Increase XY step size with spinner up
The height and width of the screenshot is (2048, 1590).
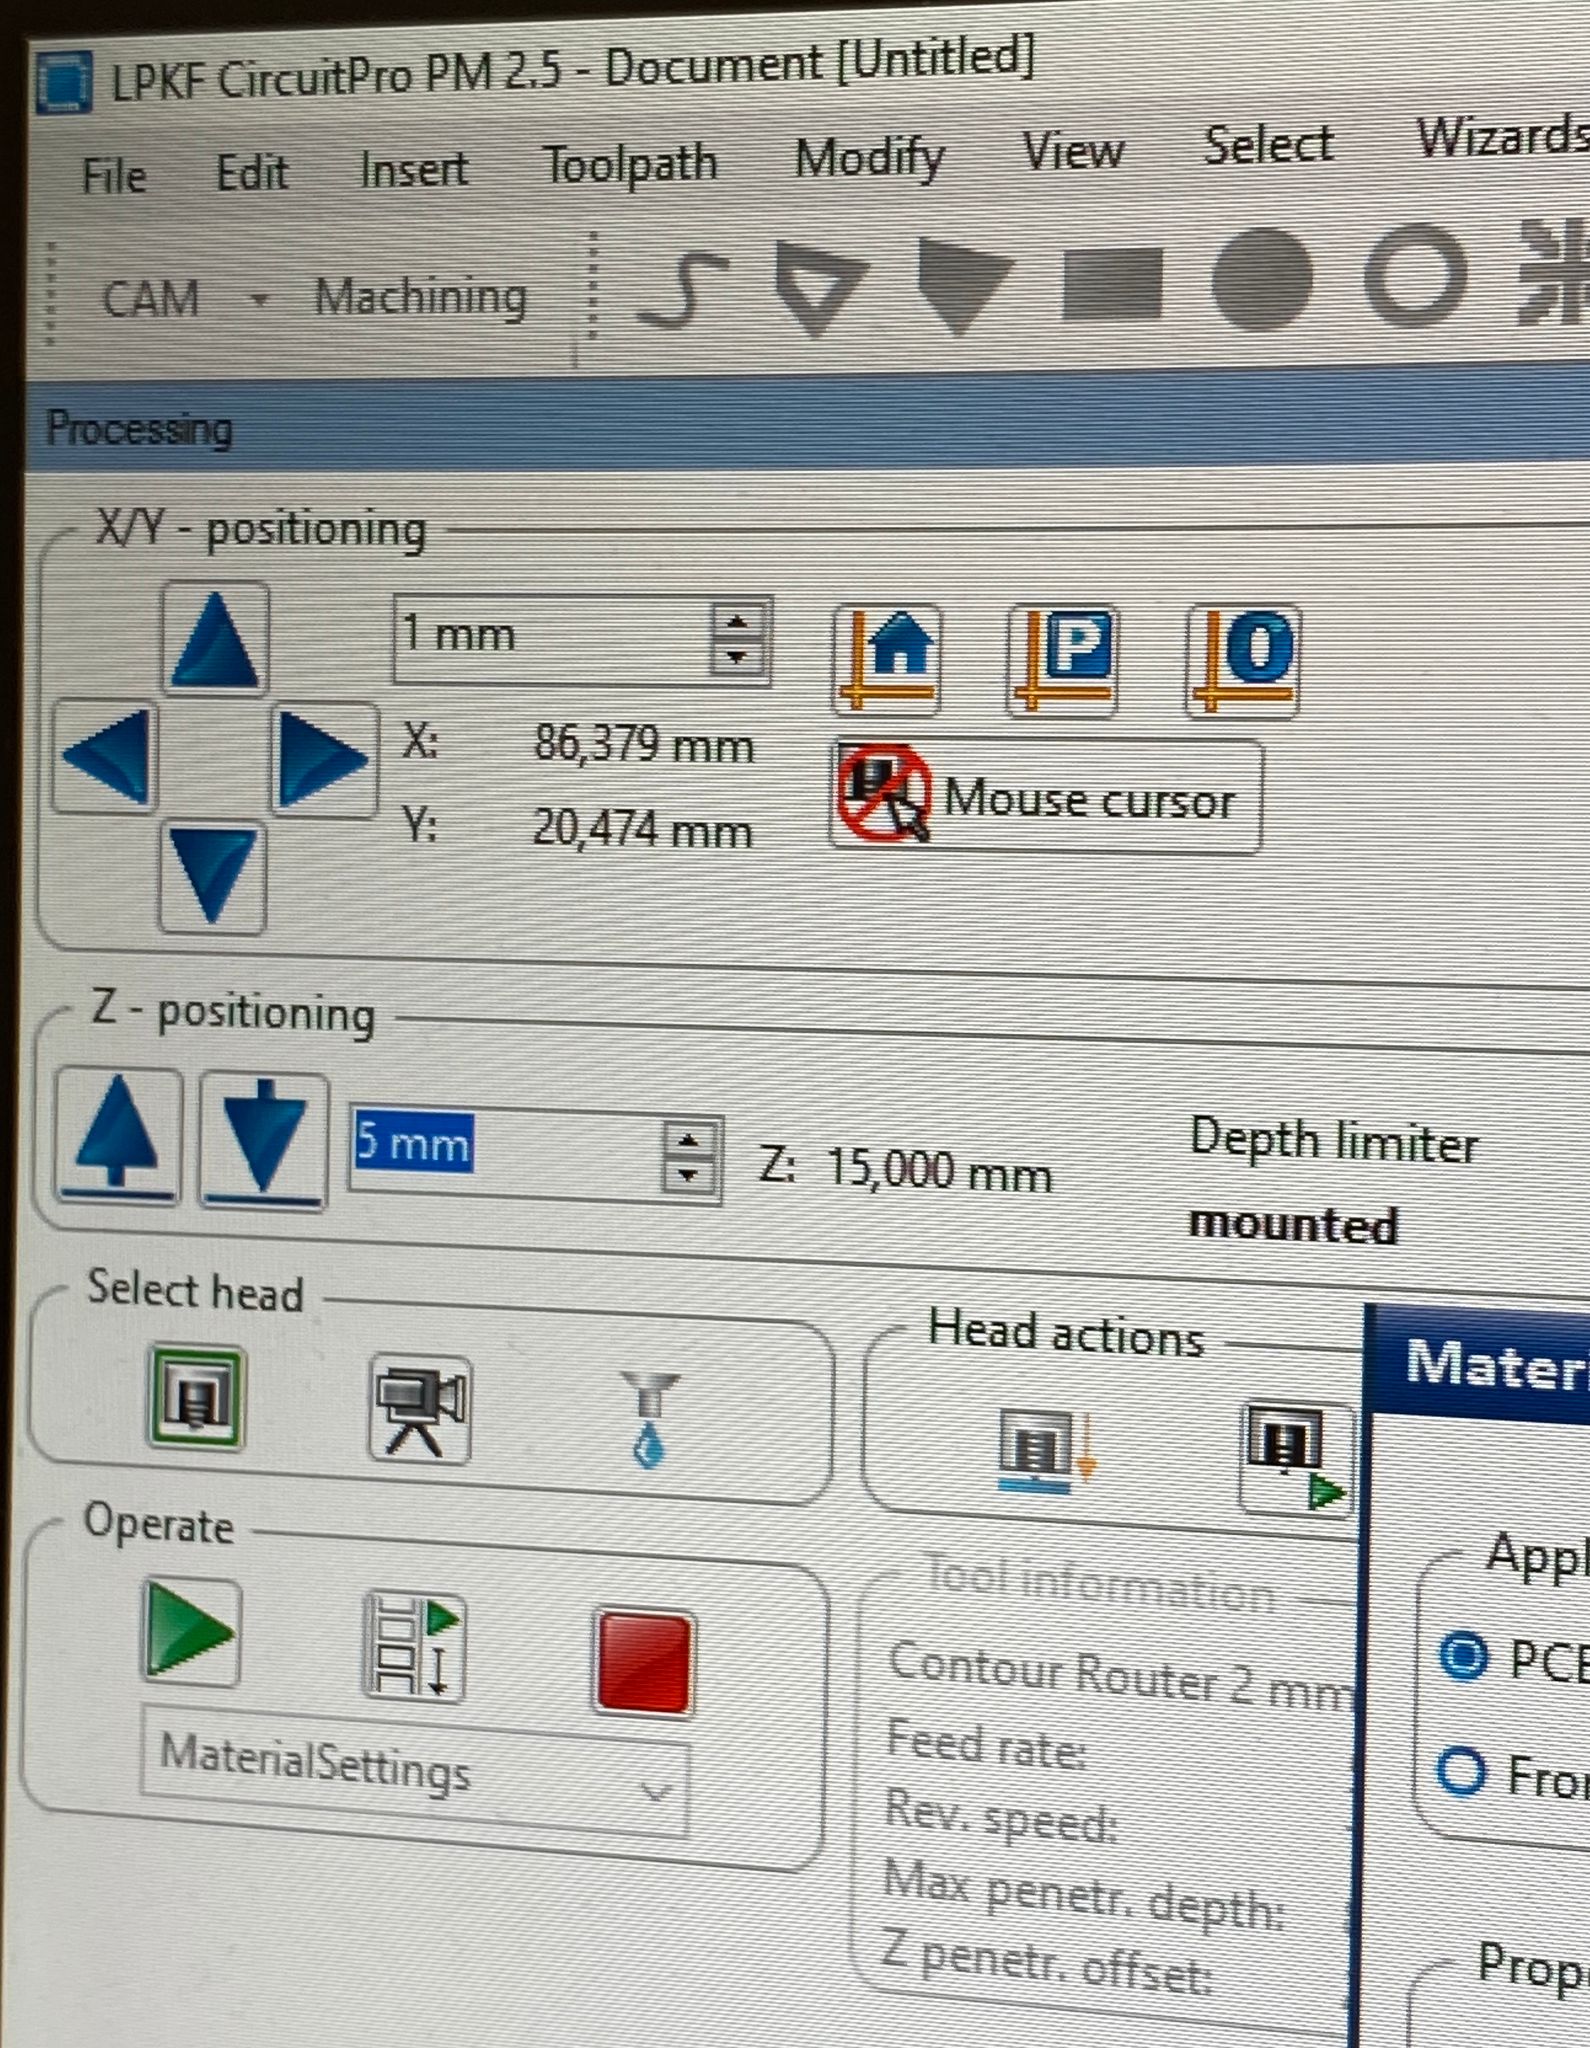click(737, 621)
